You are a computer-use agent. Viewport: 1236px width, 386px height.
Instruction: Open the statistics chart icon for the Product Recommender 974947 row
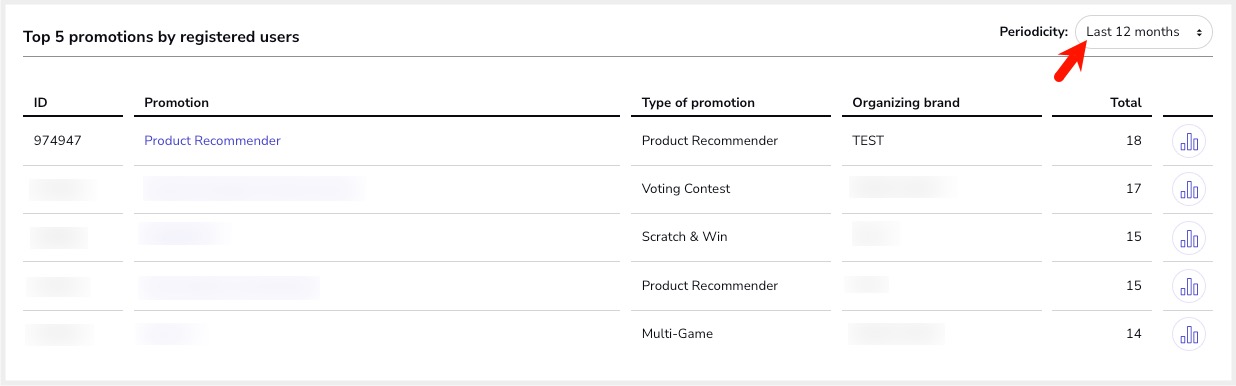[x=1189, y=141]
